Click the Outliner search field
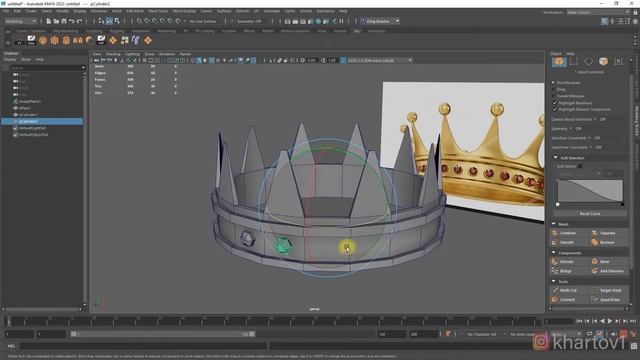Image resolution: width=640 pixels, height=360 pixels. point(47,68)
